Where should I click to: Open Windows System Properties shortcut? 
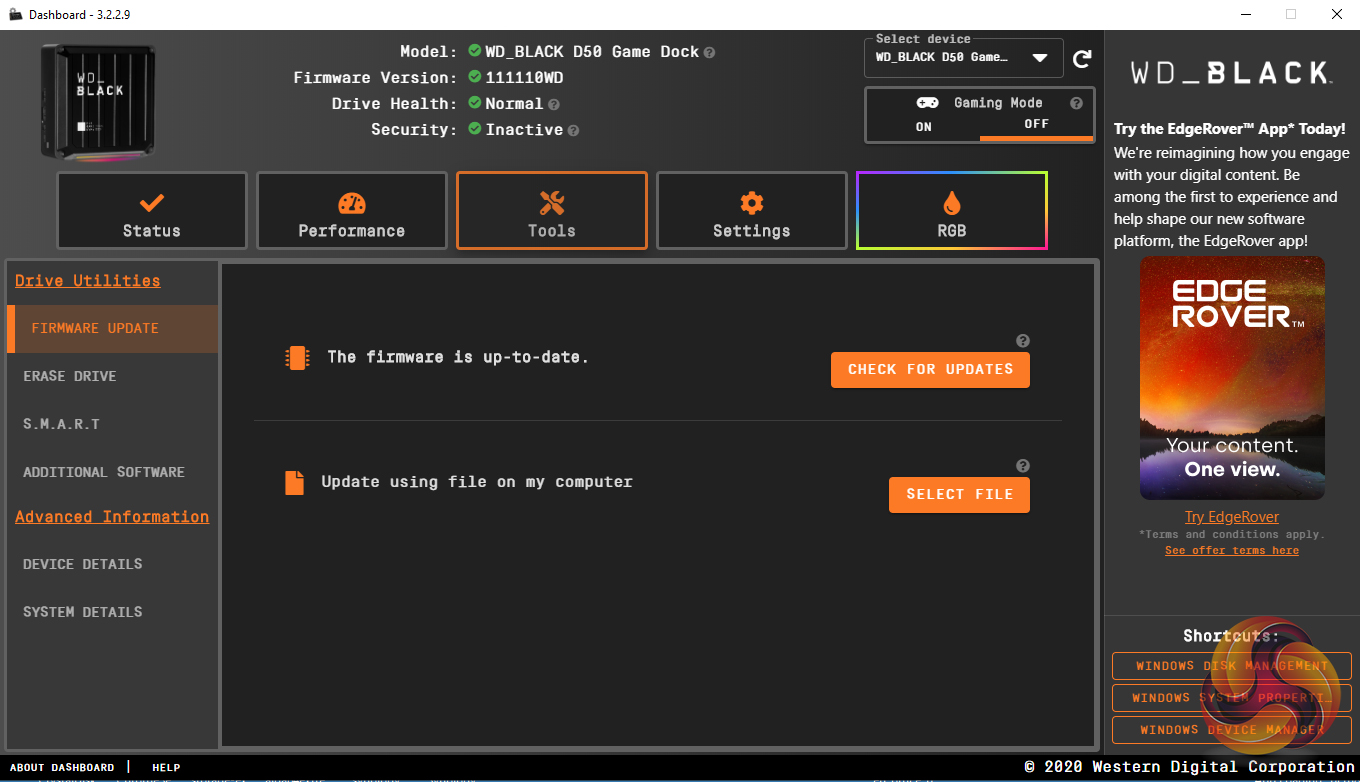point(1232,698)
